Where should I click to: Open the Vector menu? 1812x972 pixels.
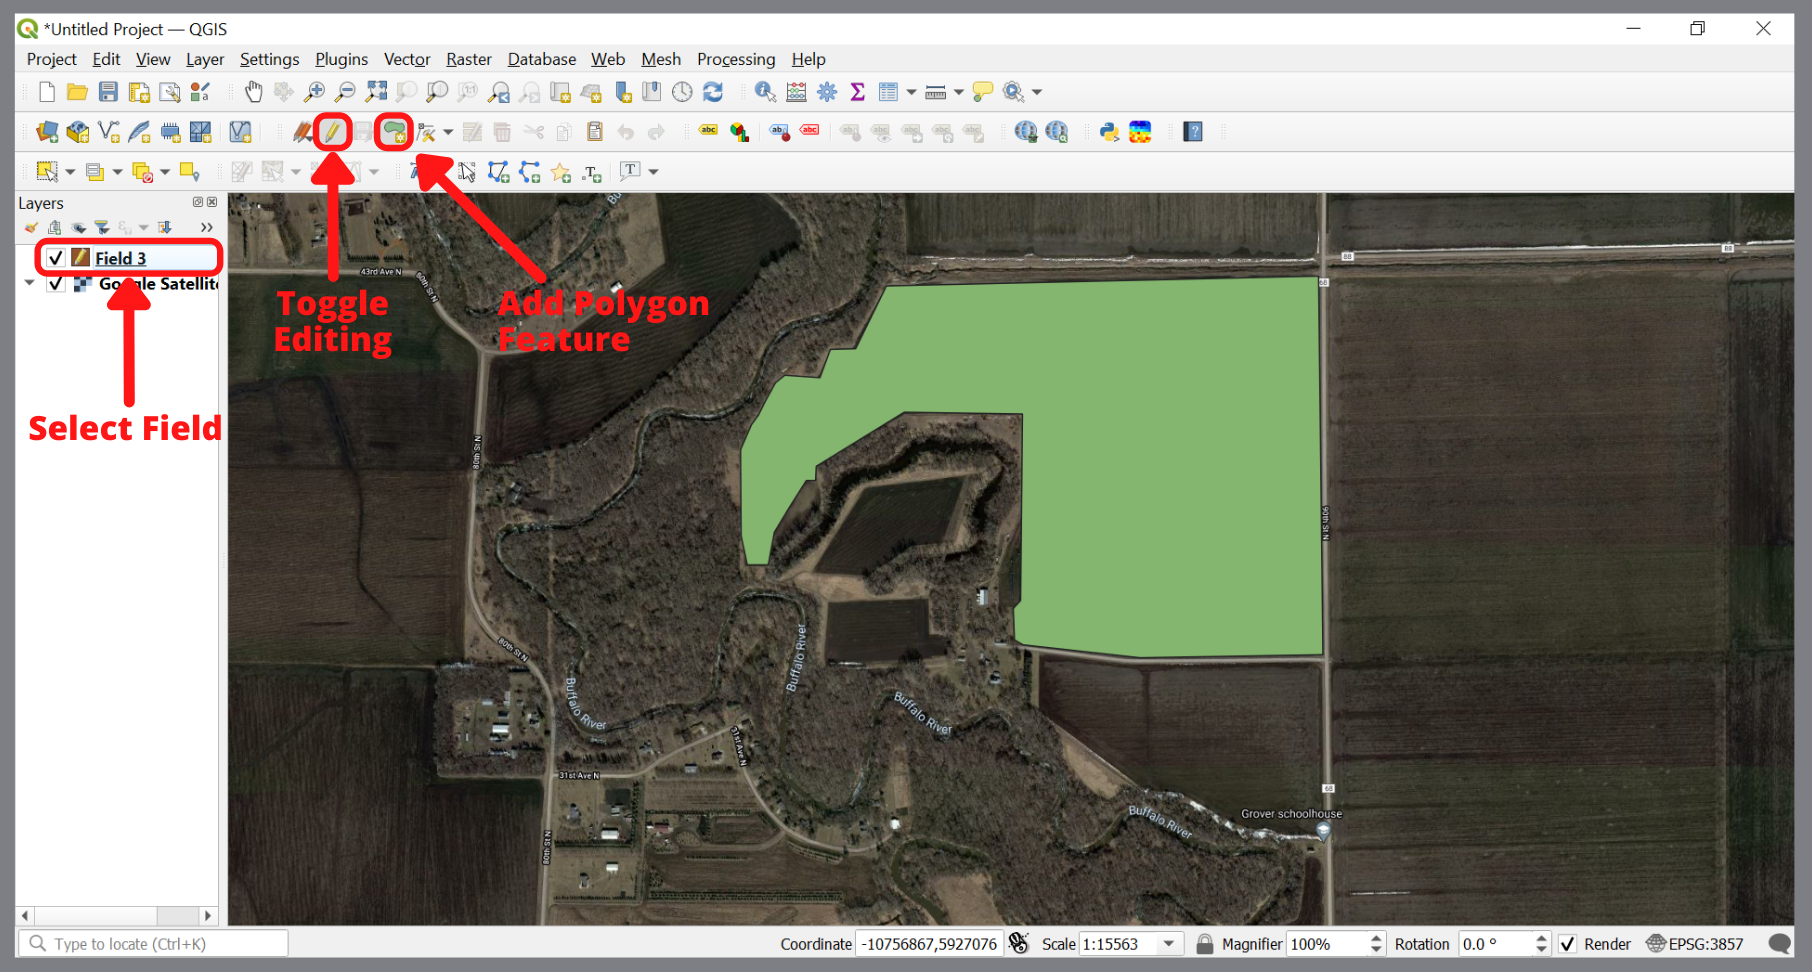tap(407, 59)
